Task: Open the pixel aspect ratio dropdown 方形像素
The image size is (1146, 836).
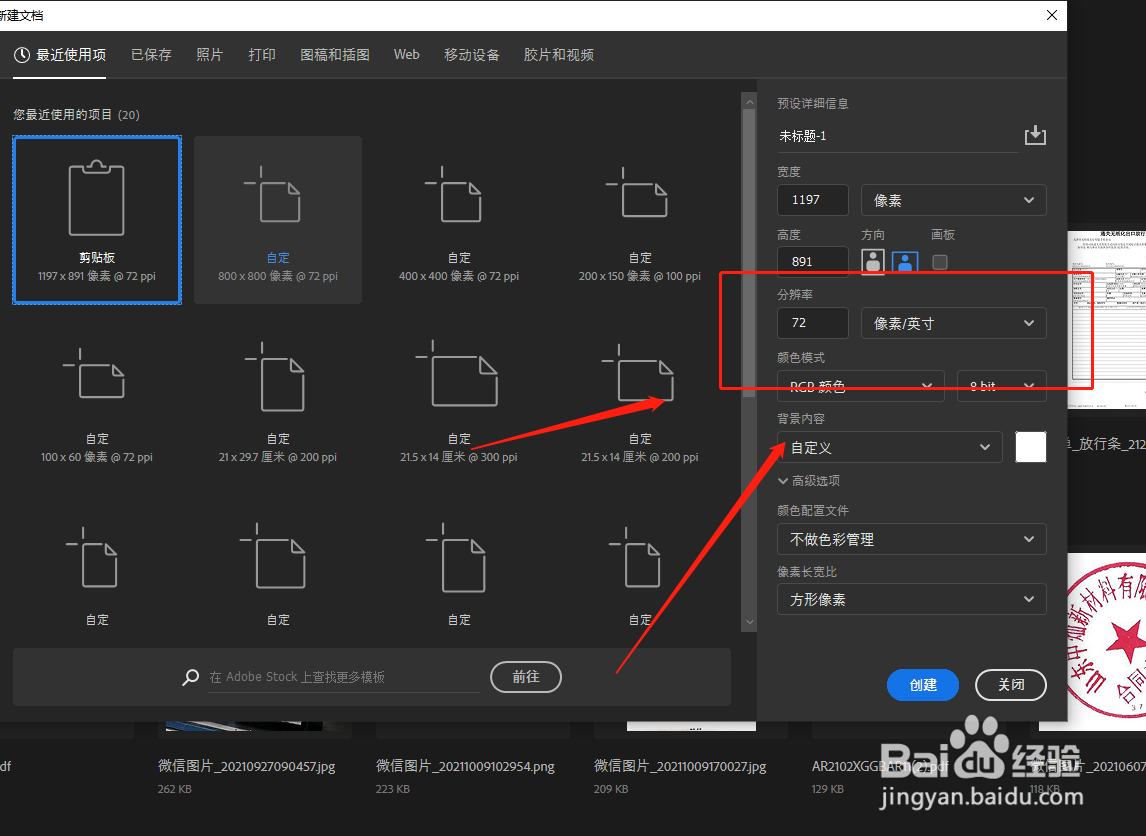Action: tap(911, 599)
